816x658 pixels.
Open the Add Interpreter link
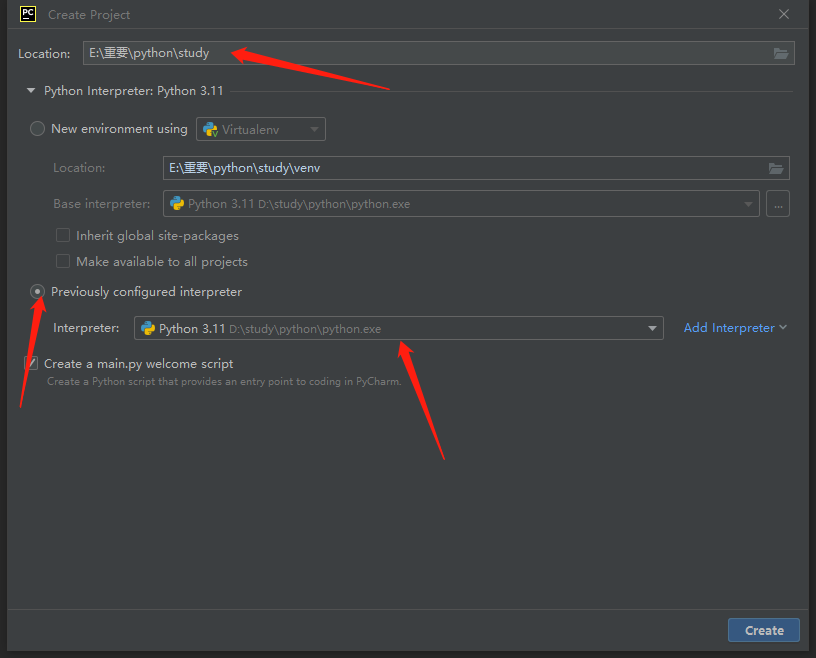[735, 328]
